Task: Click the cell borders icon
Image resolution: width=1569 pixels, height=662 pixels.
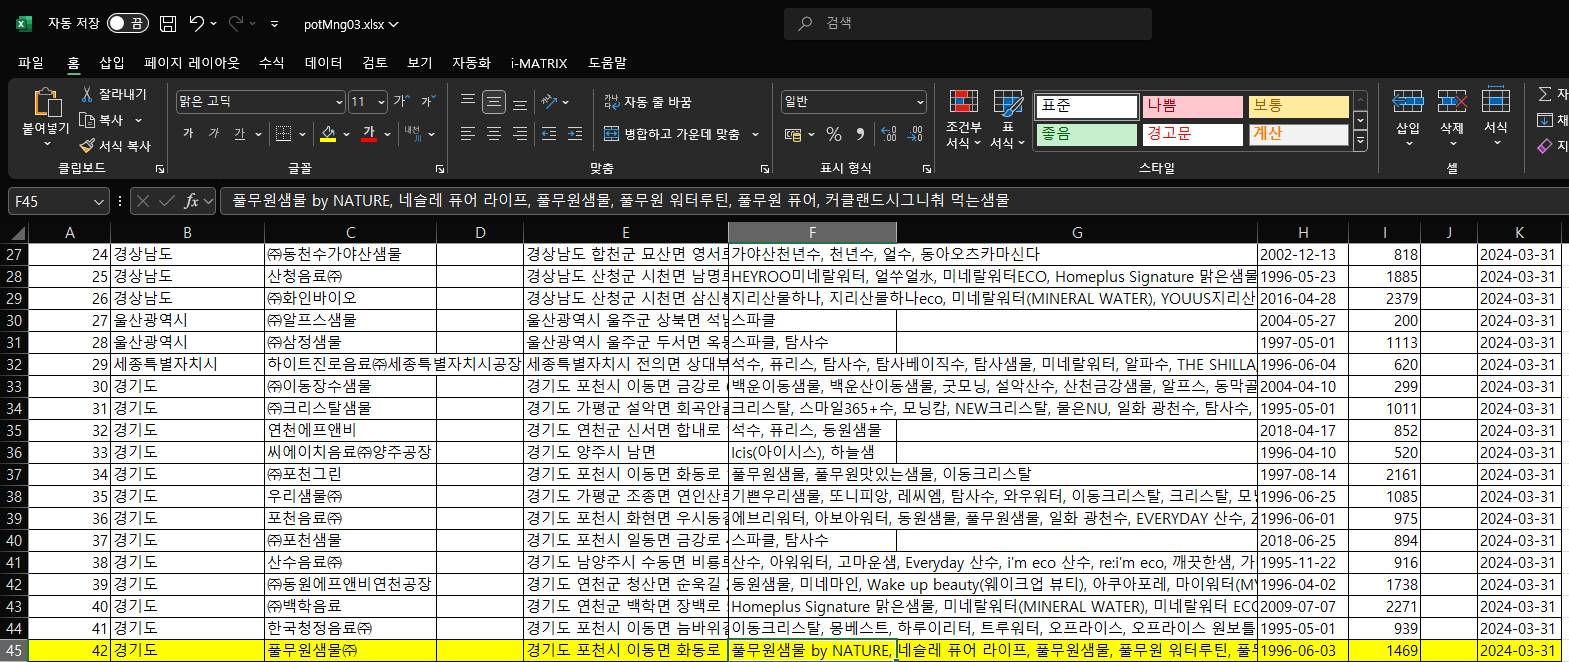Action: (284, 134)
